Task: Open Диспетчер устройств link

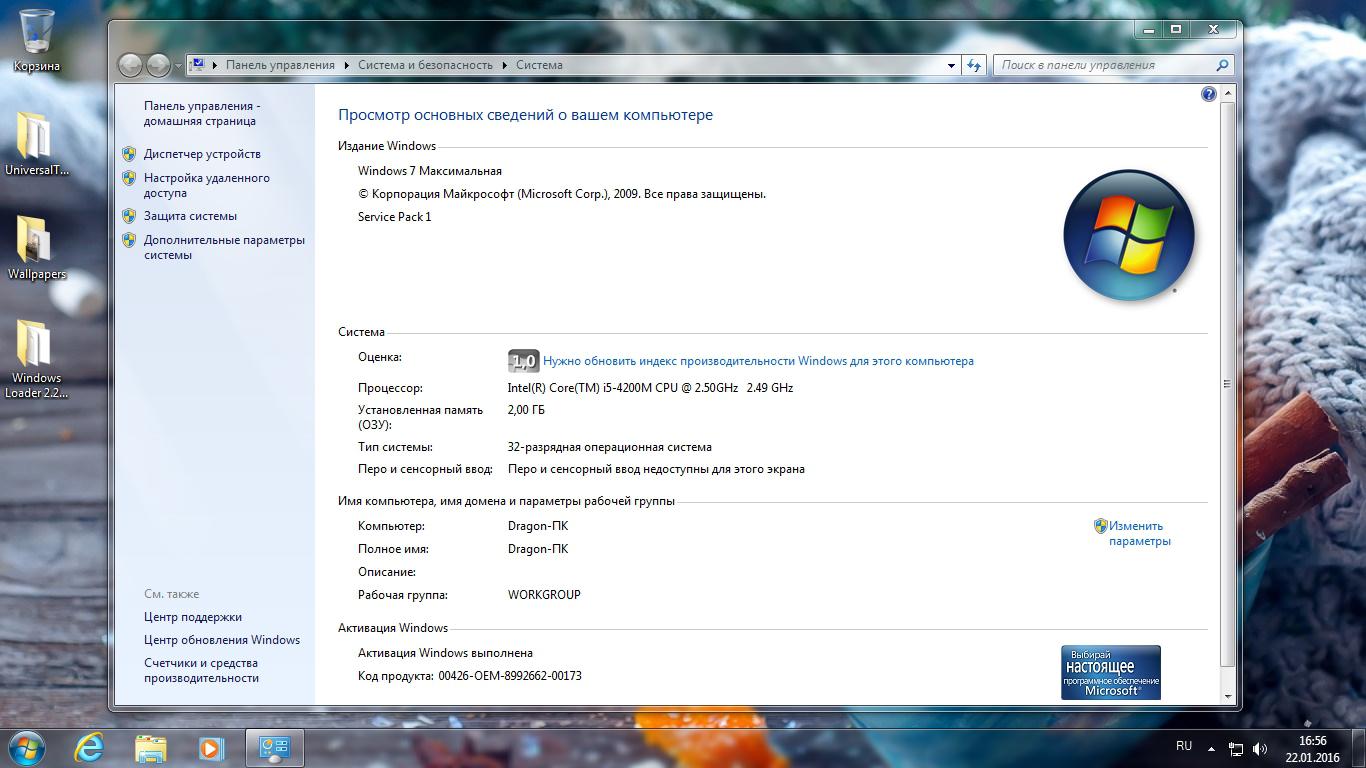Action: (202, 154)
